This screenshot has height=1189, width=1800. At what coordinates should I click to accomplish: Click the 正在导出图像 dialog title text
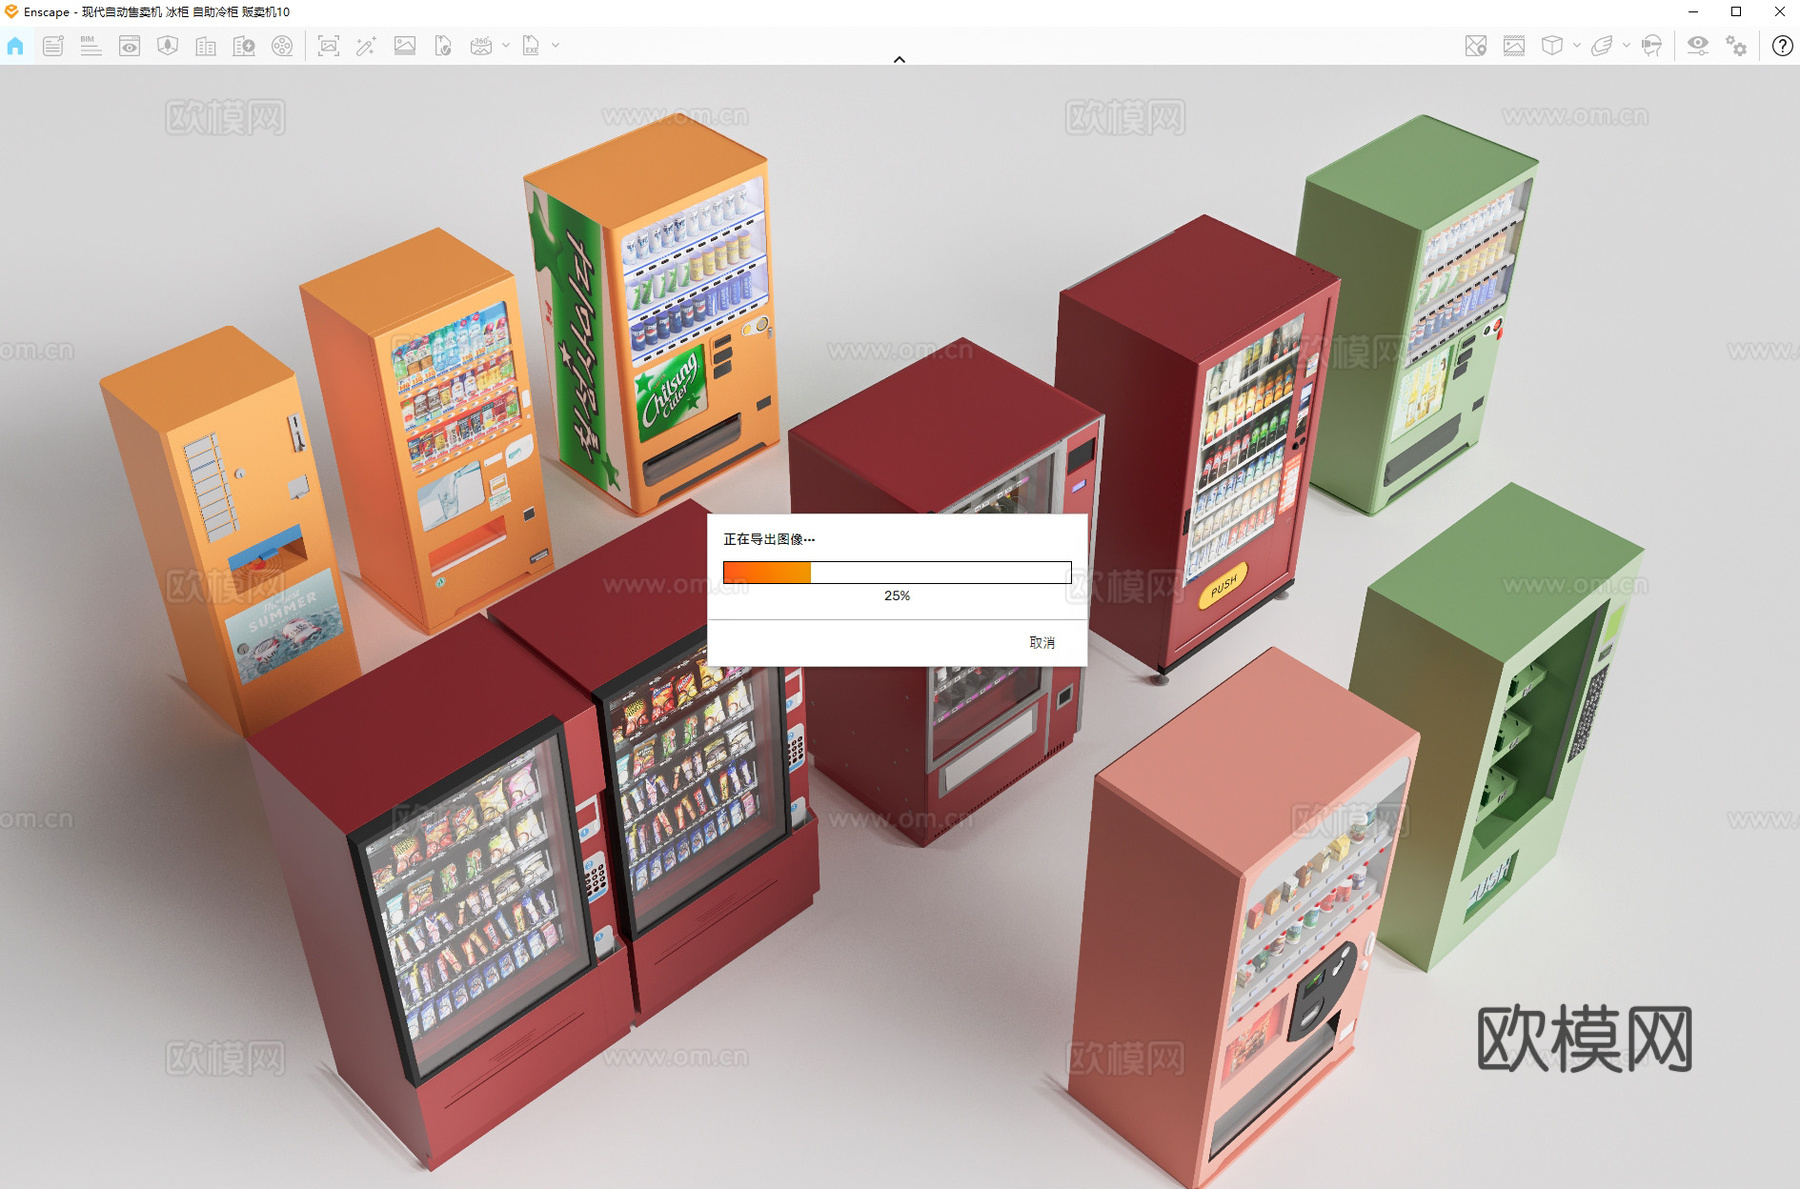(x=769, y=539)
